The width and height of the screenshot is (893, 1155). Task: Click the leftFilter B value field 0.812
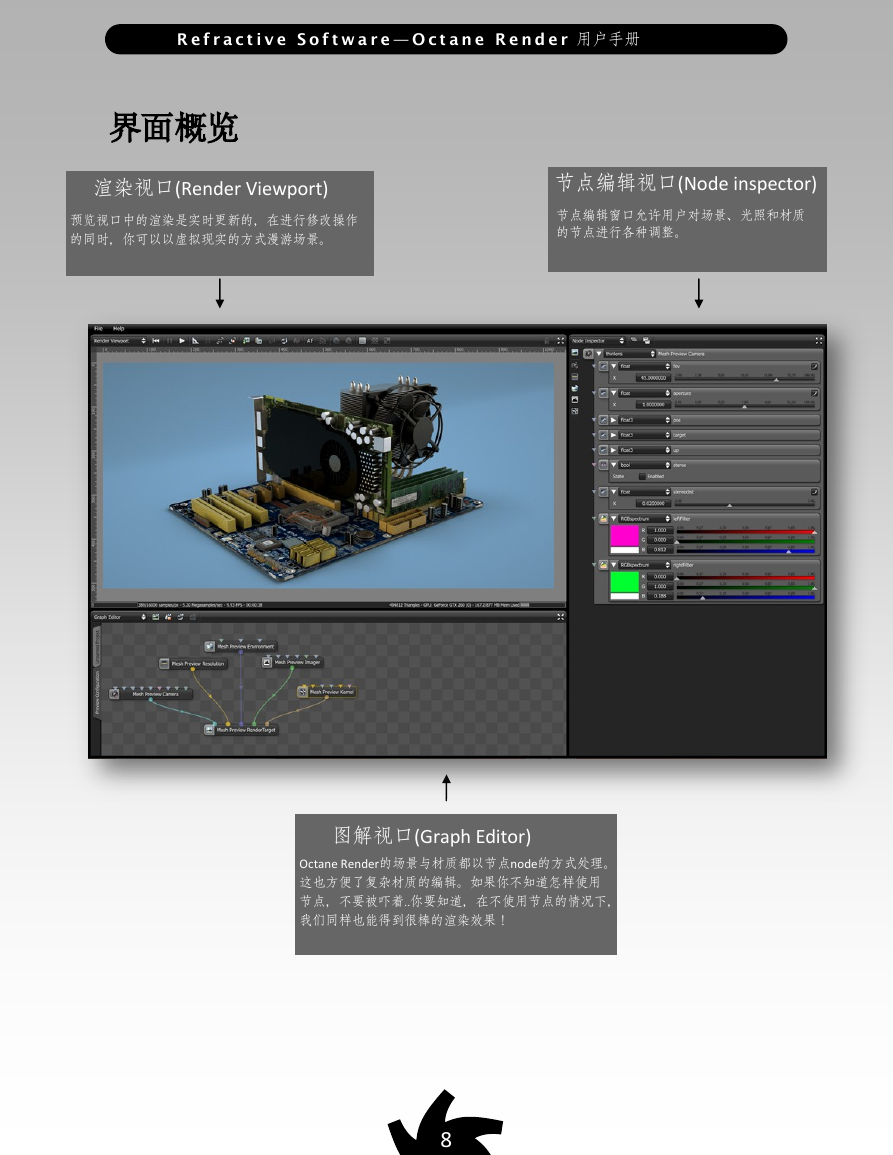tap(660, 550)
